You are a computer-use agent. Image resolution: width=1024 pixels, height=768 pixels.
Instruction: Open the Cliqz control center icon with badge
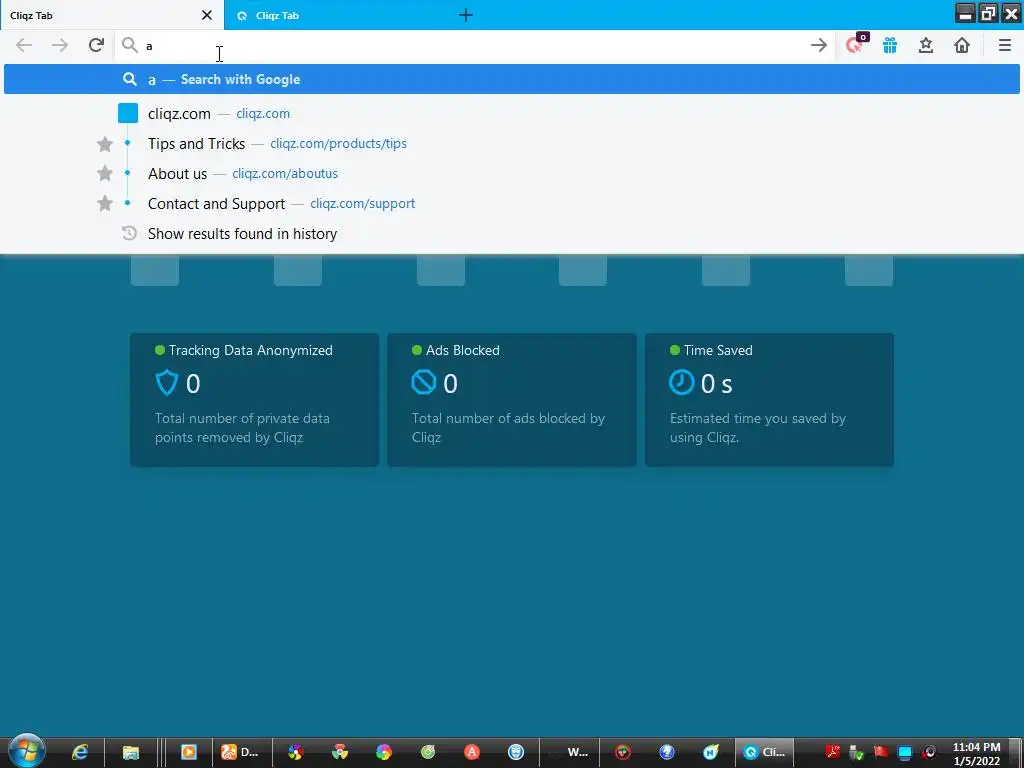click(x=856, y=44)
